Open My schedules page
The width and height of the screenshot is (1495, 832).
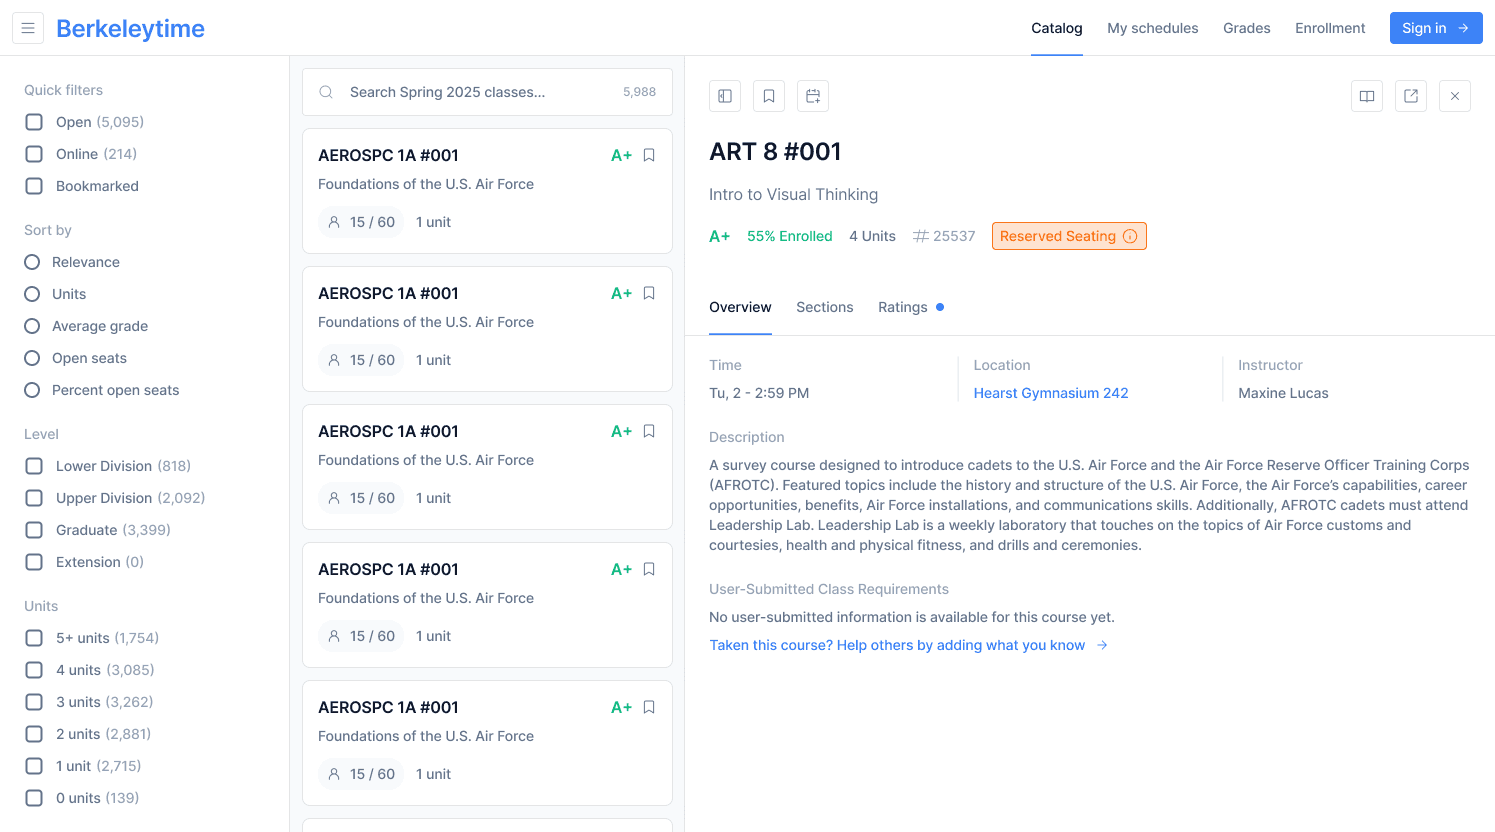[x=1152, y=28]
